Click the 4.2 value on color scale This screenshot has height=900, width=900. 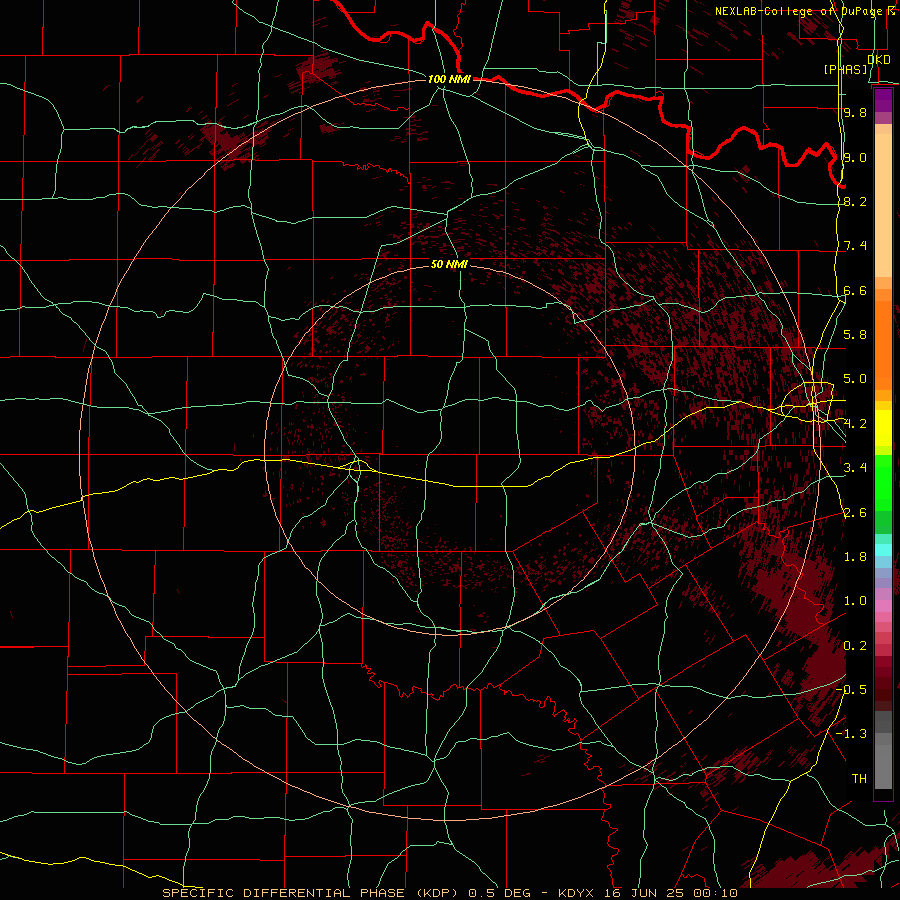pos(855,424)
